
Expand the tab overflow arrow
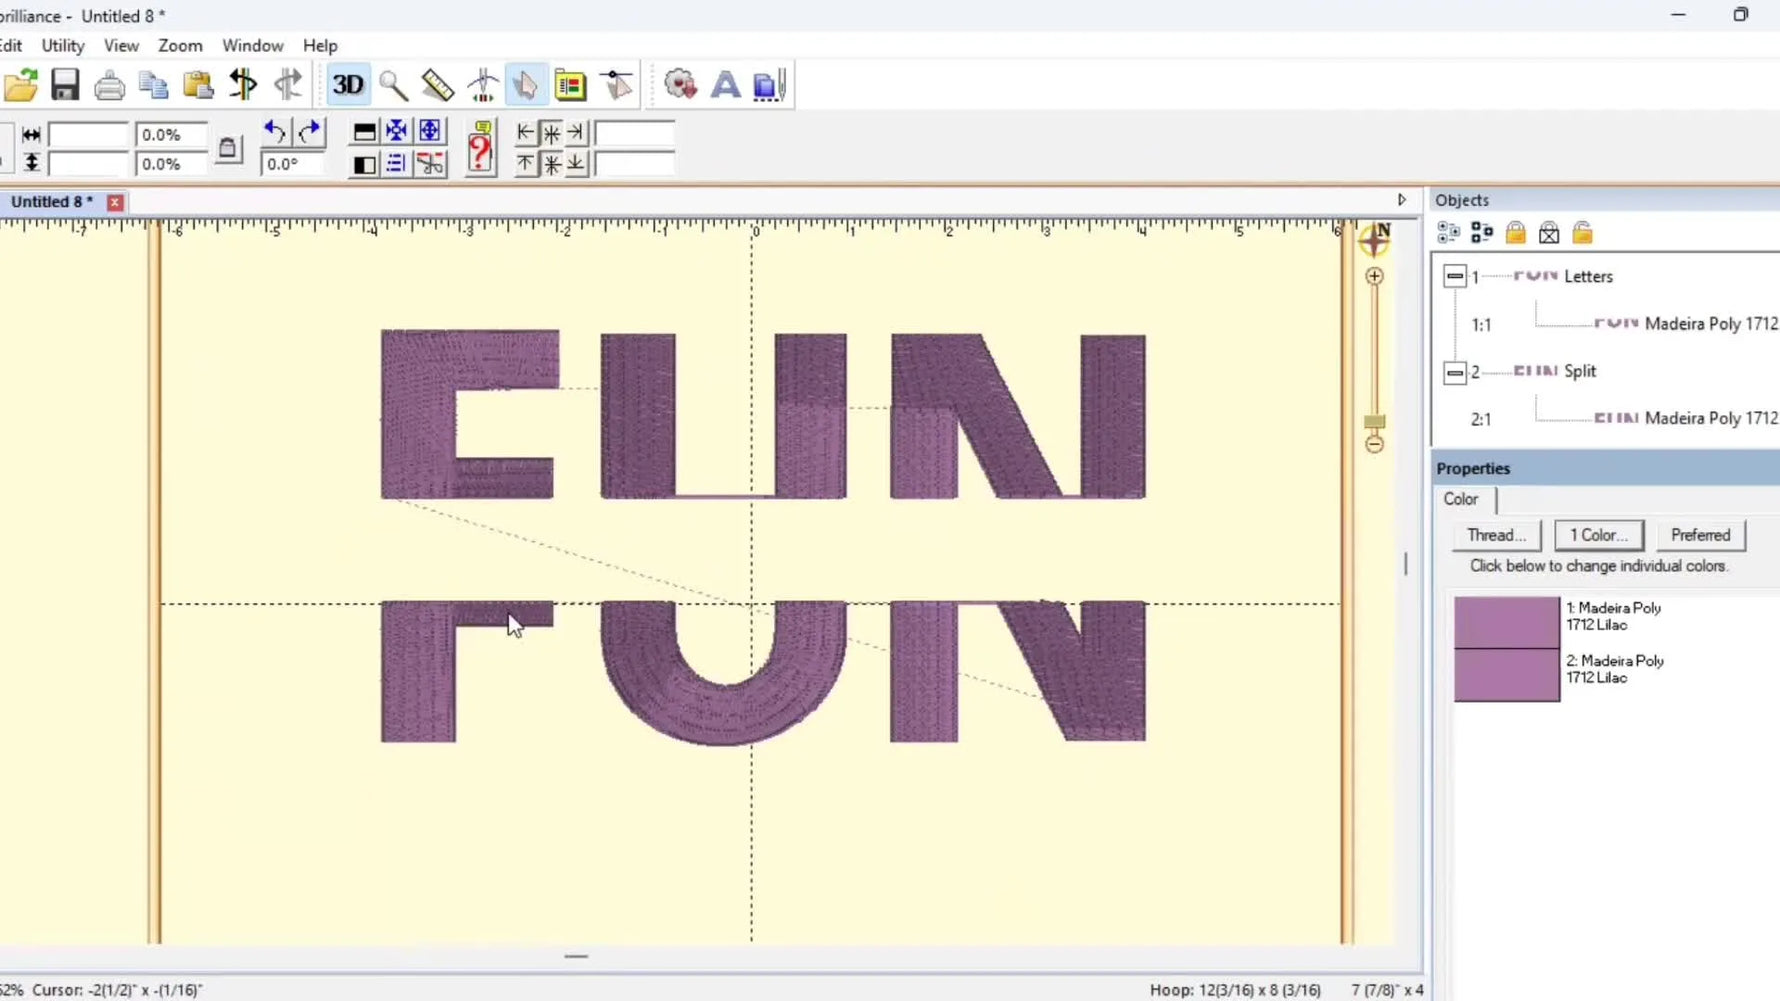(1402, 200)
